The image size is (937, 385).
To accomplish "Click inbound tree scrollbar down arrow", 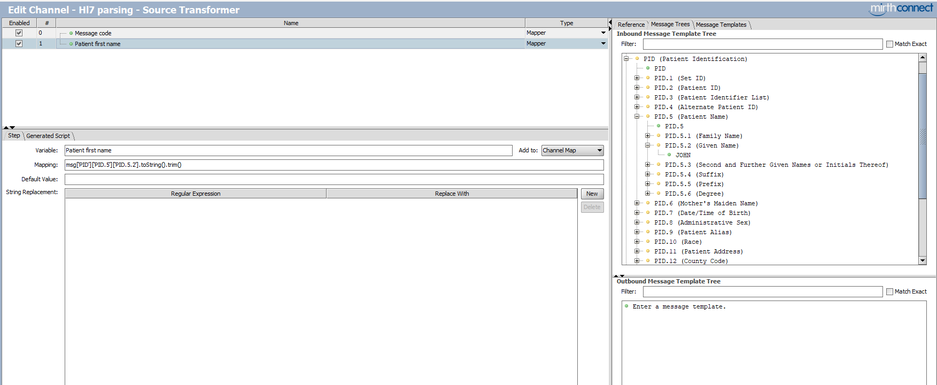I will 923,261.
